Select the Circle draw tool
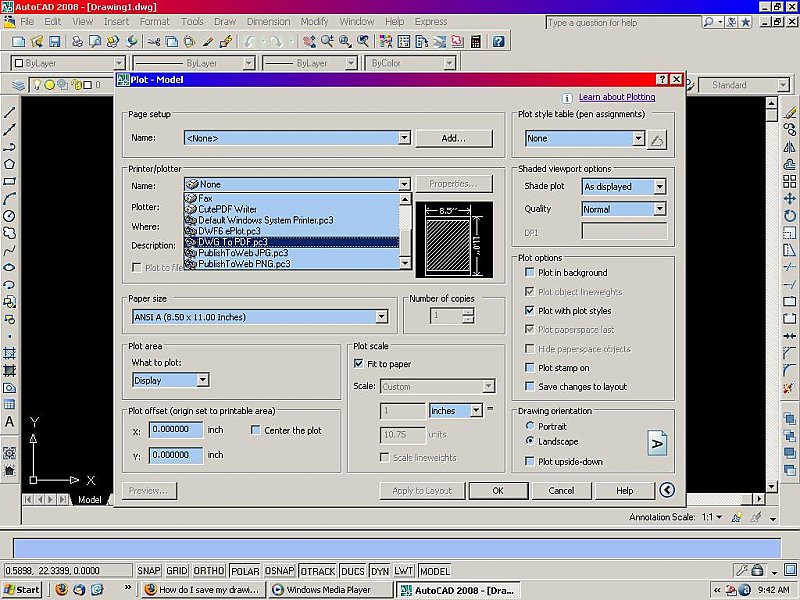Screen dimensions: 800x600 [x=10, y=216]
